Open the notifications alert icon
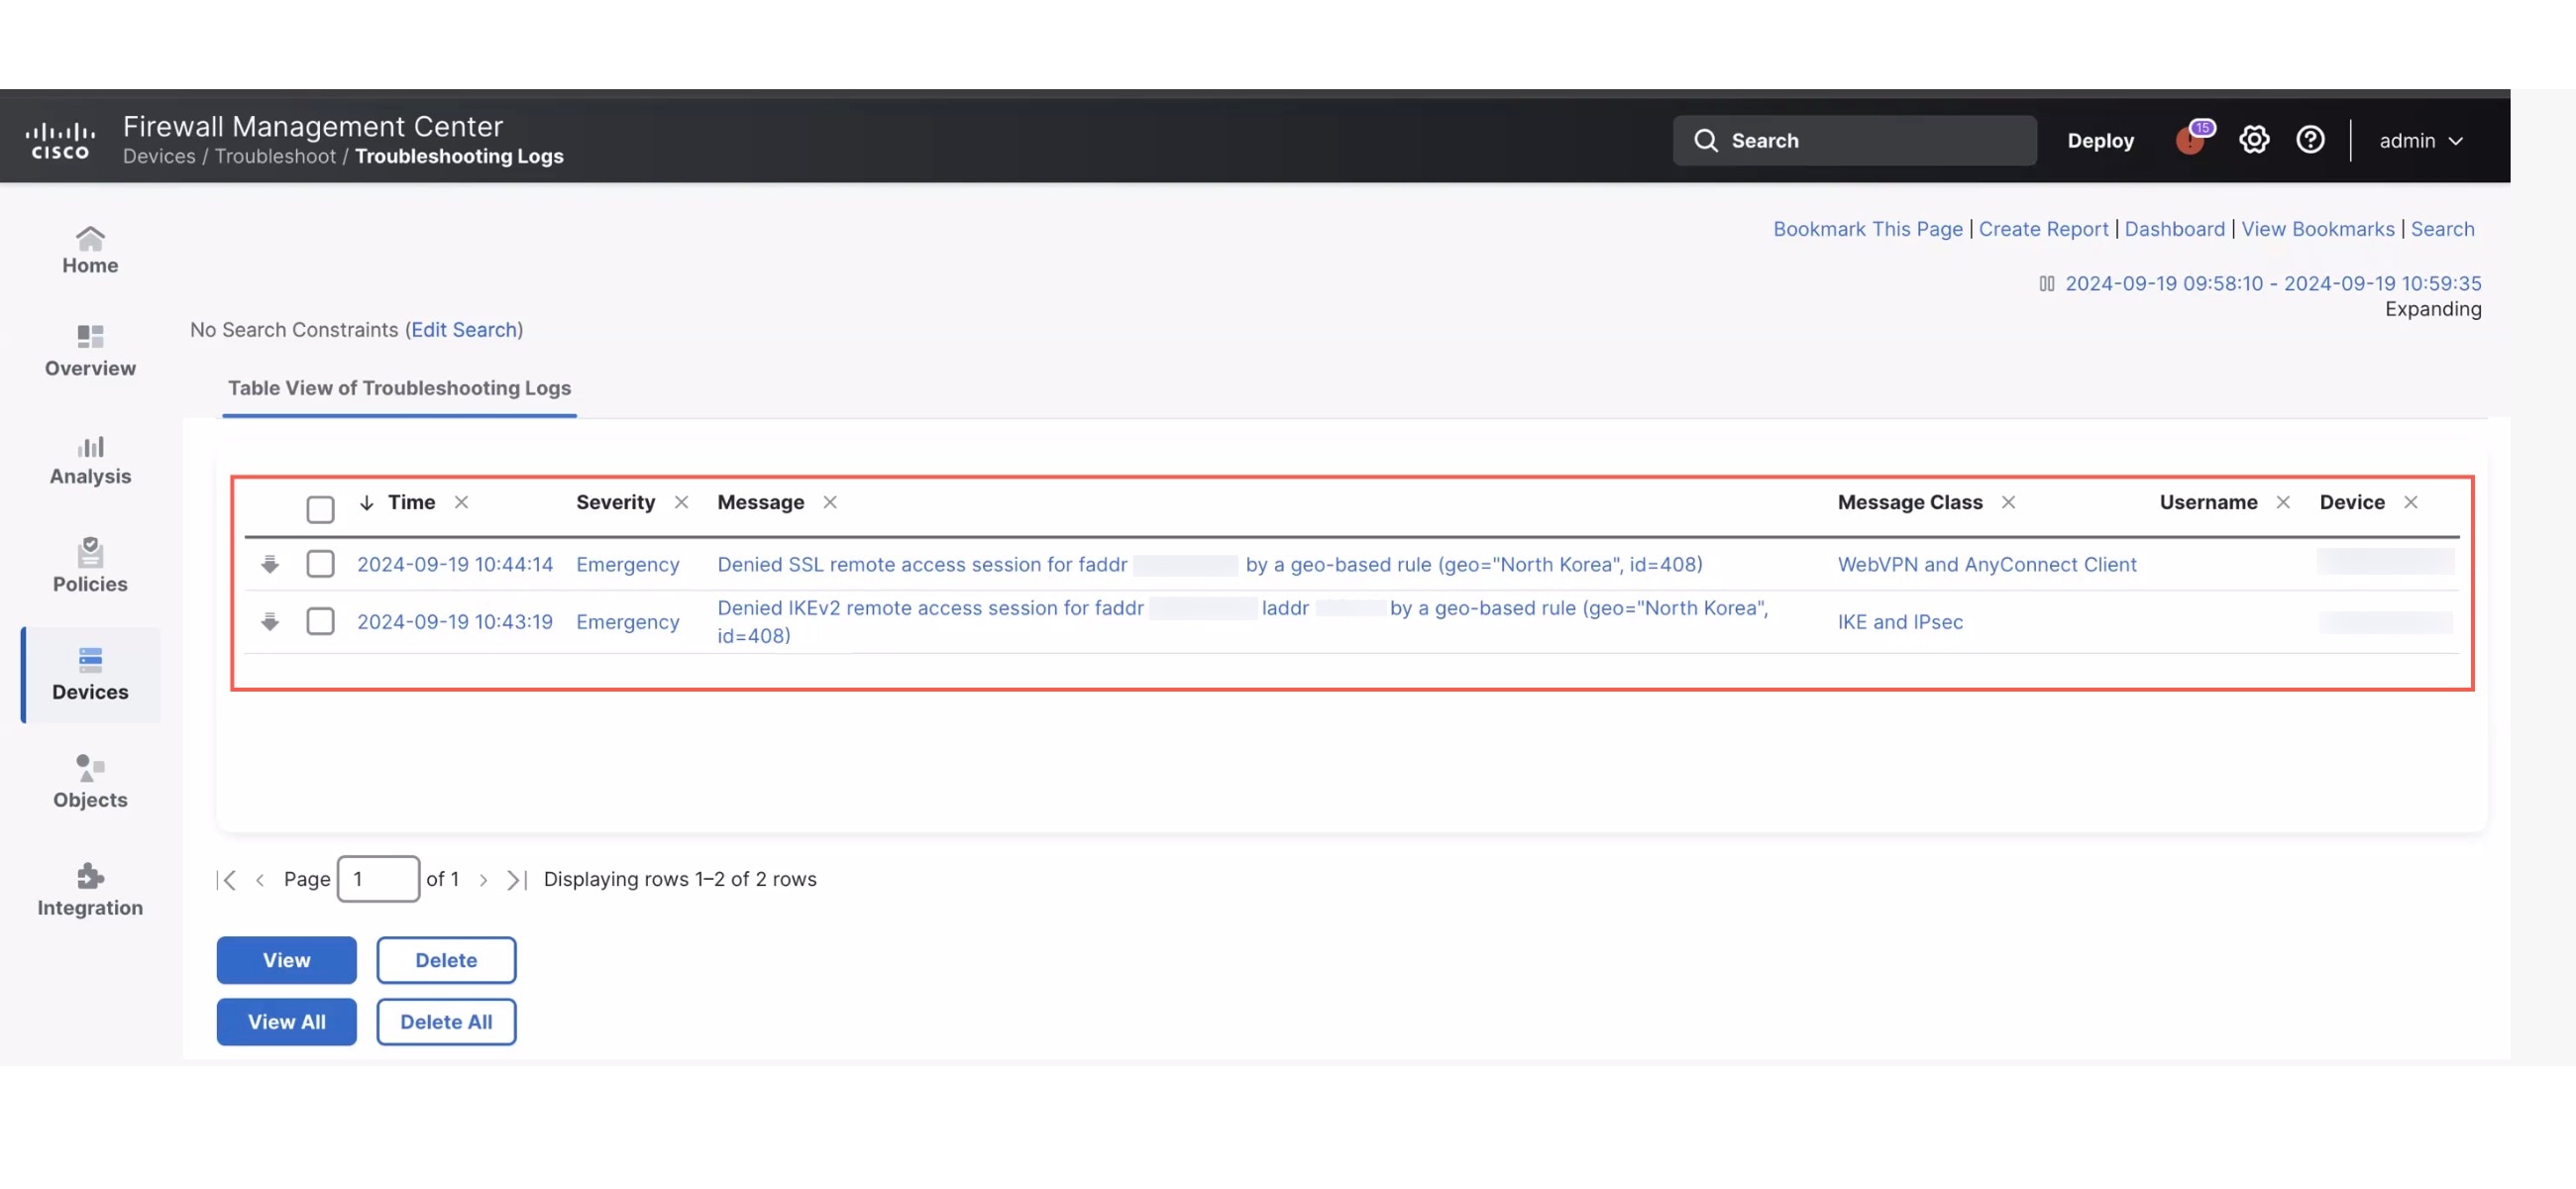Viewport: 2576px width, 1189px height. pyautogui.click(x=2192, y=139)
